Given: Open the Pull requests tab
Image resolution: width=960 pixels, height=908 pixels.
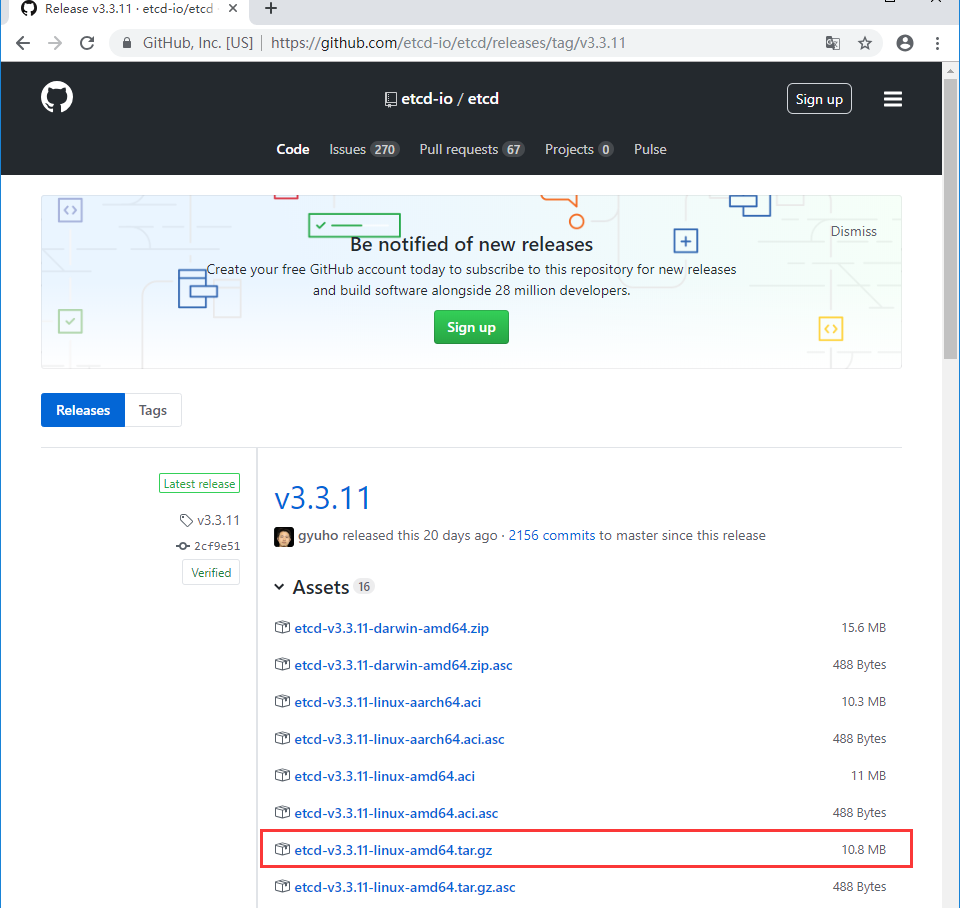Looking at the screenshot, I should [x=471, y=149].
